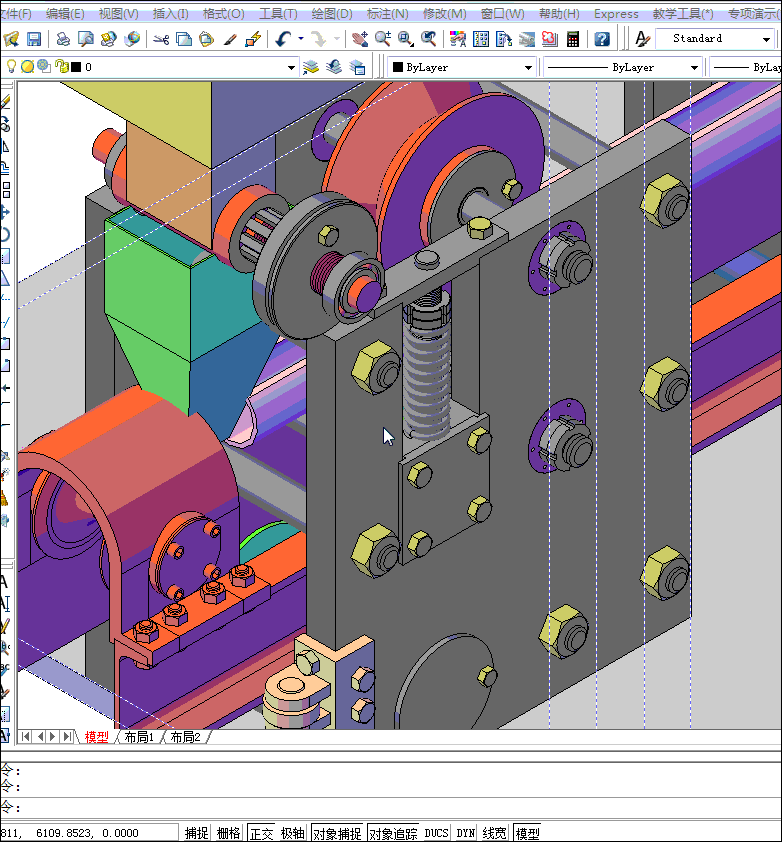The image size is (782, 842).
Task: Click the Copy to clipboard icon
Action: coord(184,39)
